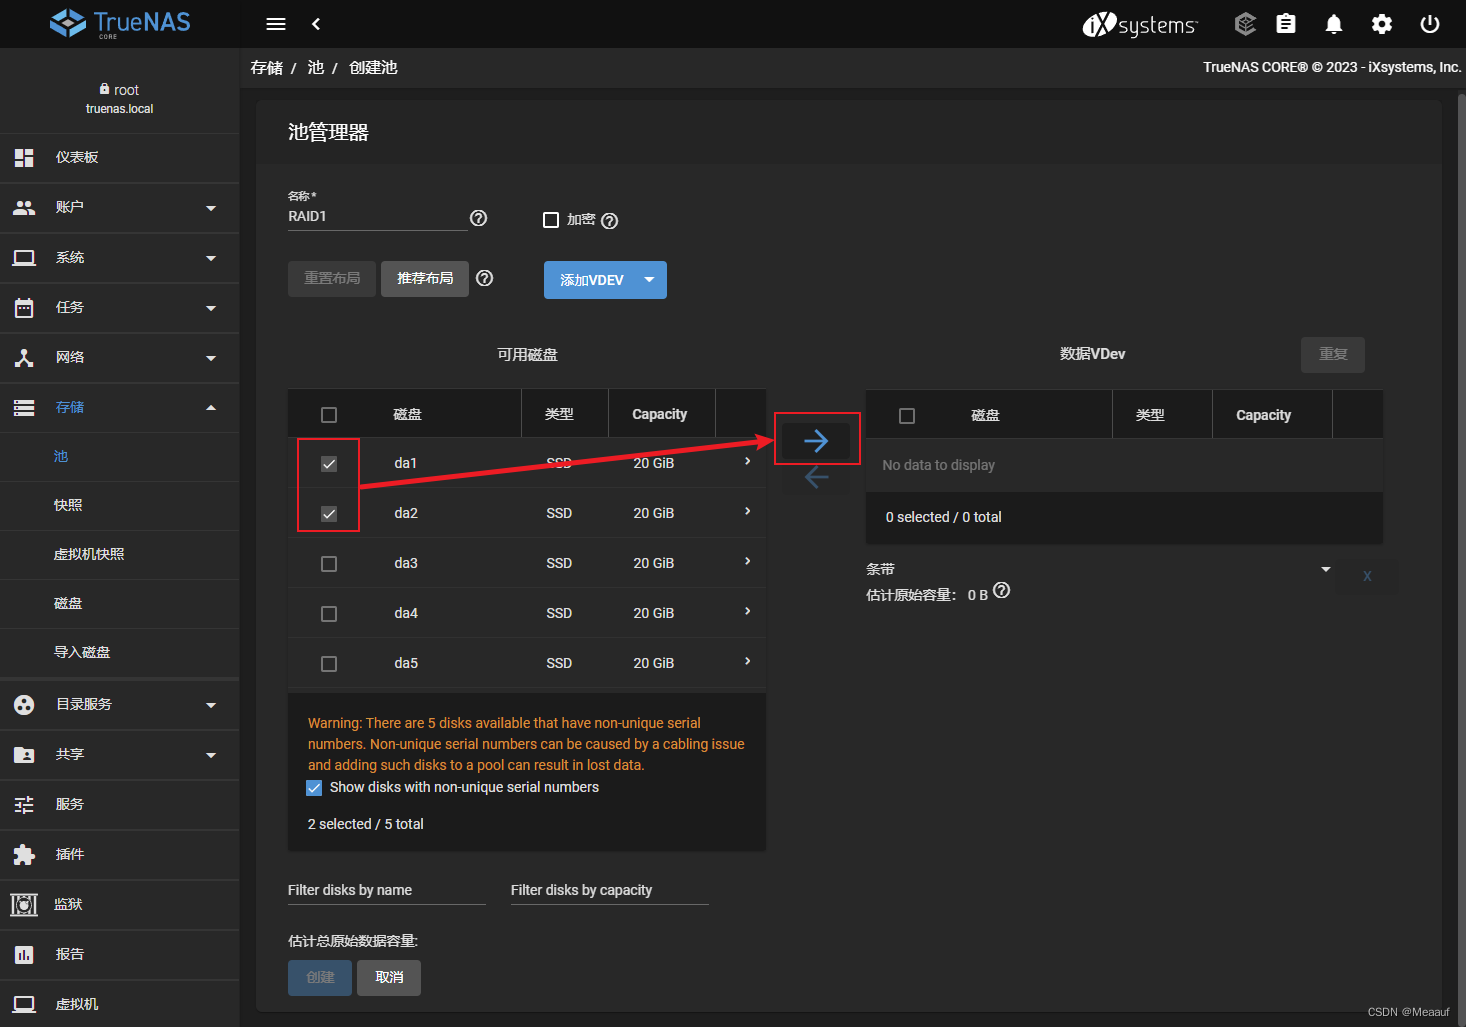Open TrueCommand status icon

click(x=1245, y=24)
